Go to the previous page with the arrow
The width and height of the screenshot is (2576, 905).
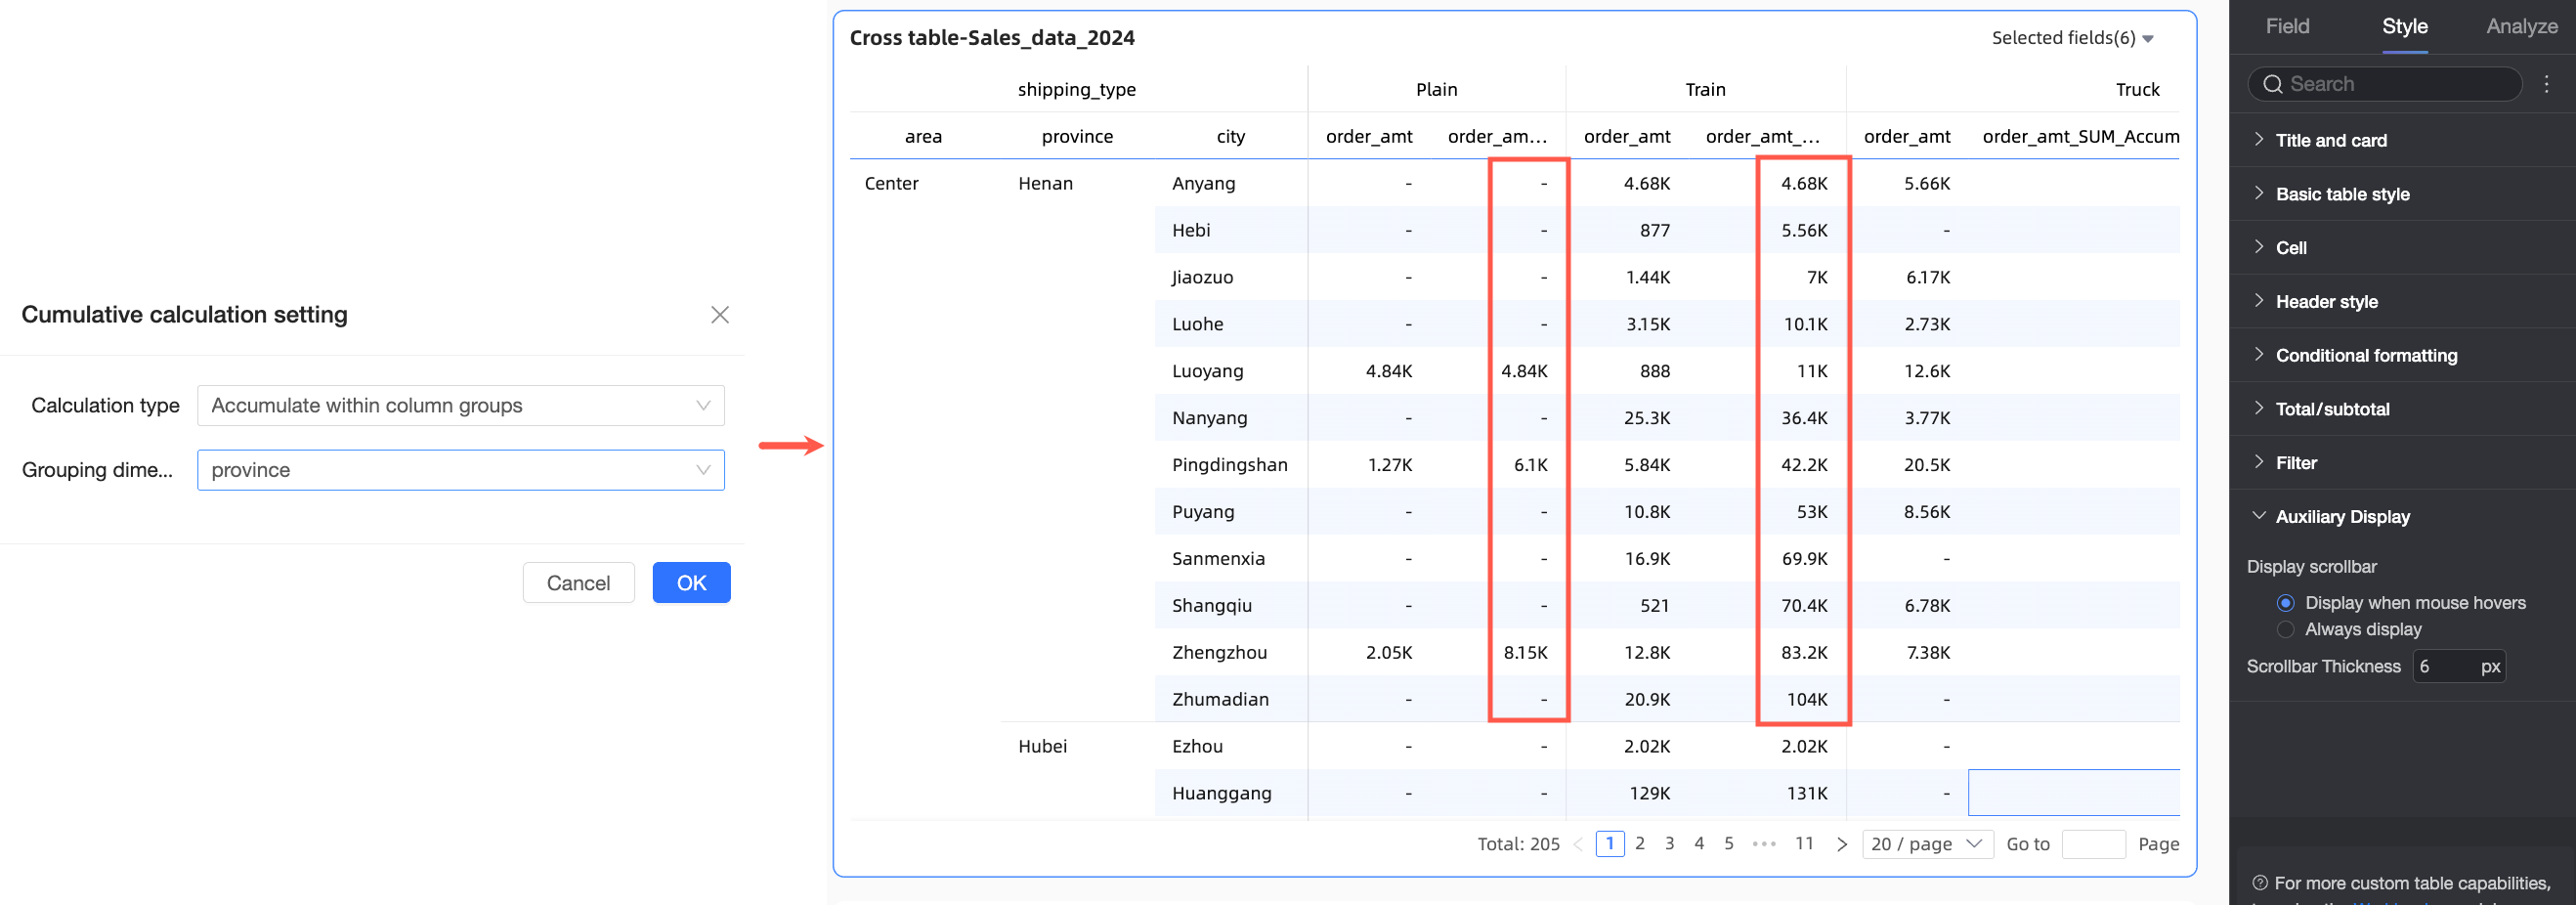pyautogui.click(x=1578, y=844)
